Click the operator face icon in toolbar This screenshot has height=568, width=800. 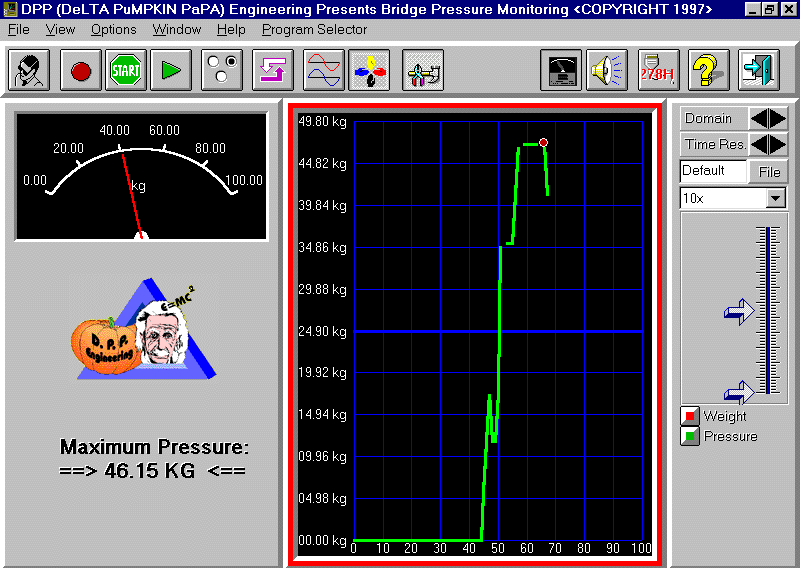[29, 70]
